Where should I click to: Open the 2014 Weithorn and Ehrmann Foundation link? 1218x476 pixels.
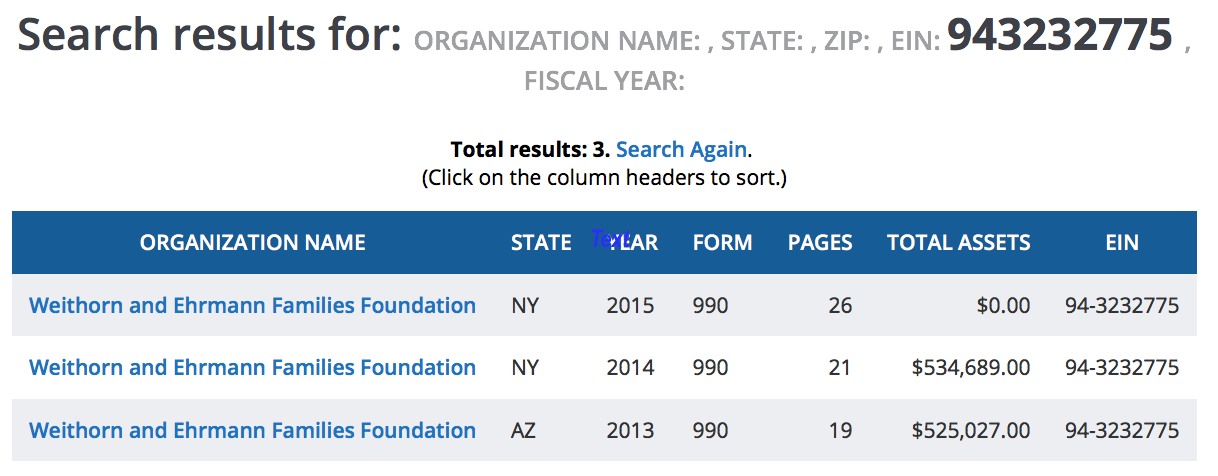252,368
